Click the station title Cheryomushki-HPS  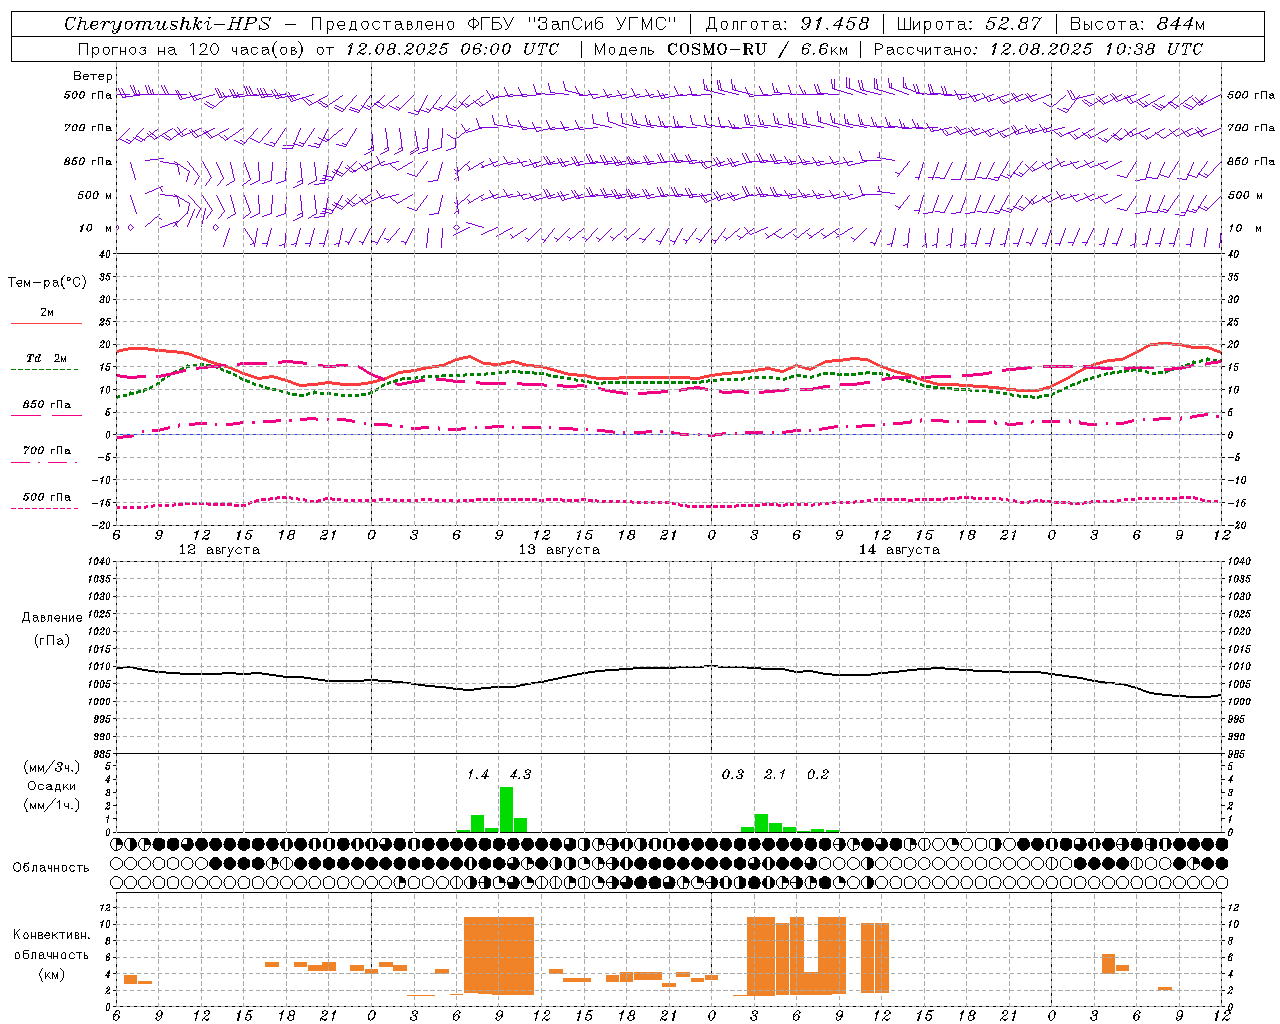click(x=168, y=24)
